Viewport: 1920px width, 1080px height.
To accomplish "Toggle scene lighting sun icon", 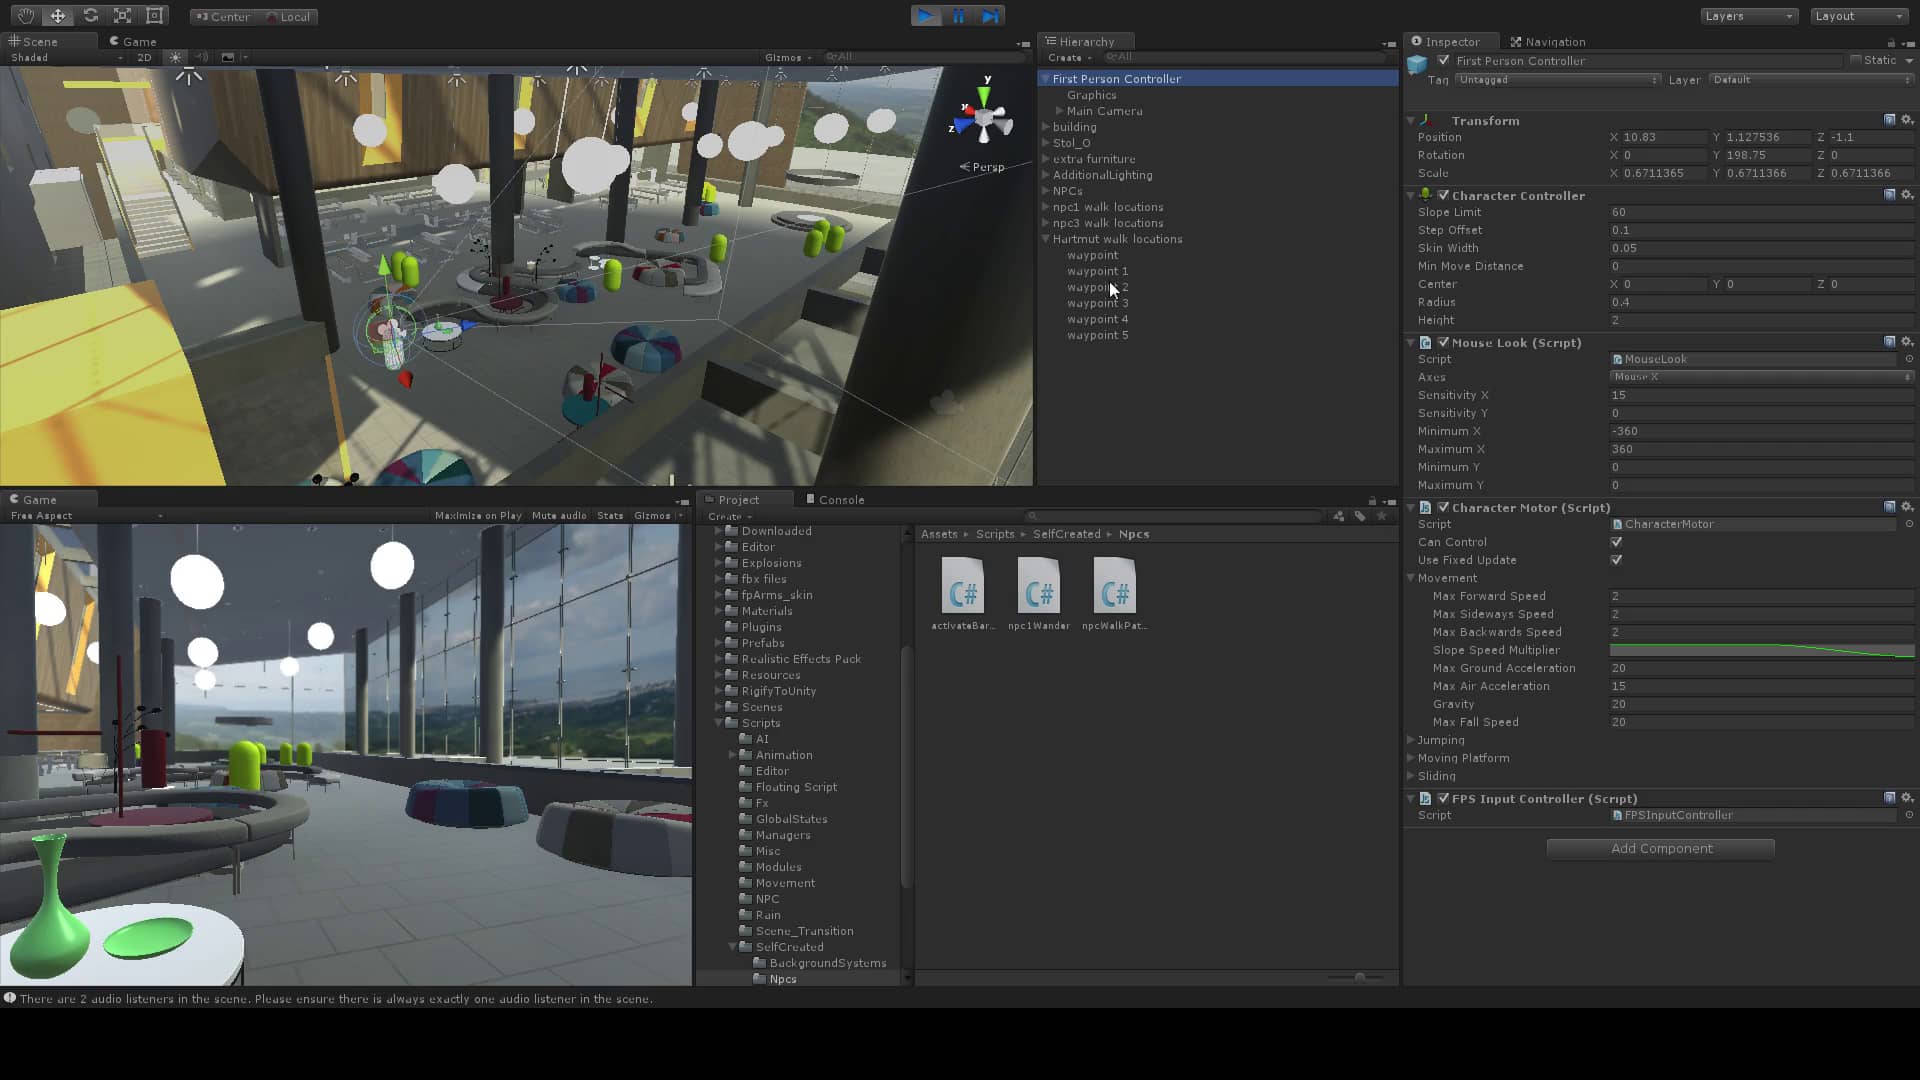I will click(176, 57).
